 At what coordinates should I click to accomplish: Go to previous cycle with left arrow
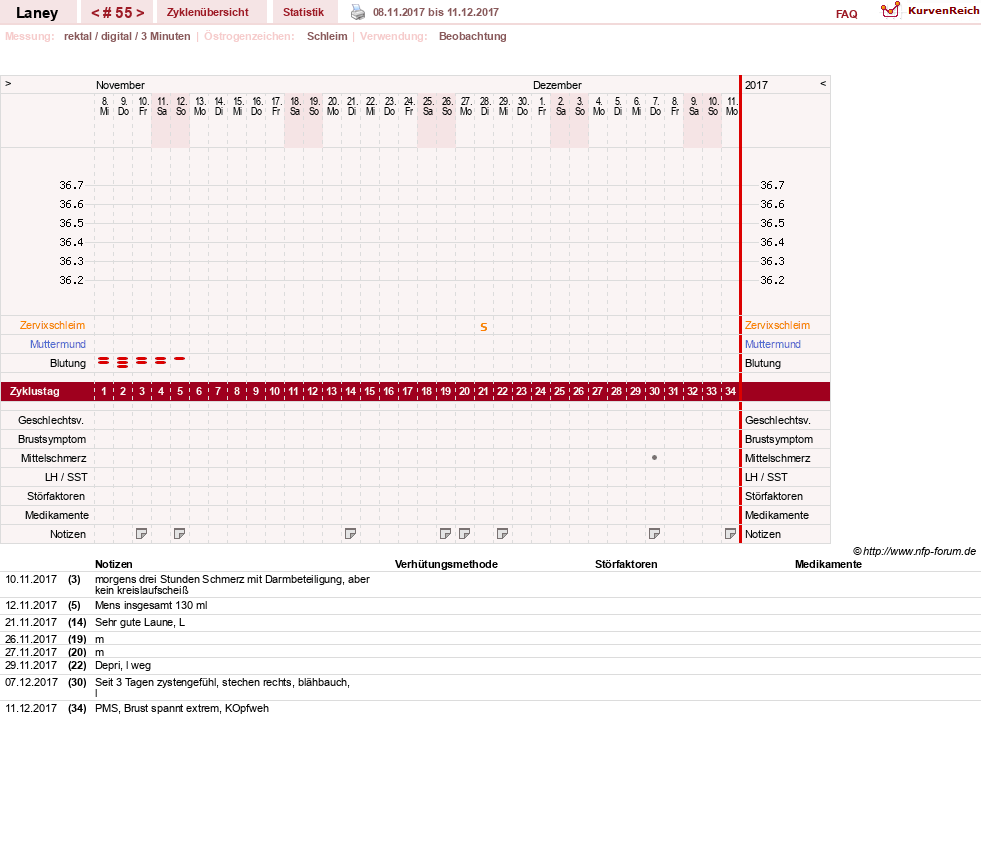96,13
